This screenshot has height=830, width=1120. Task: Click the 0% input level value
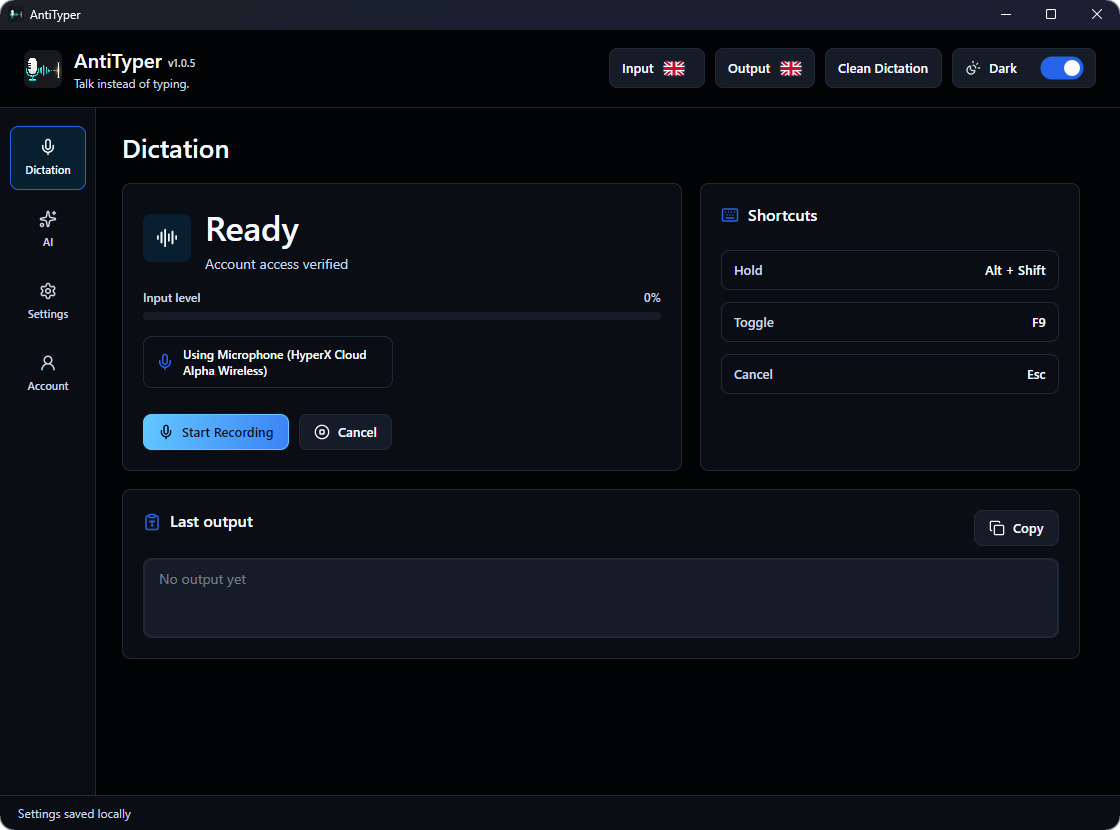[652, 298]
